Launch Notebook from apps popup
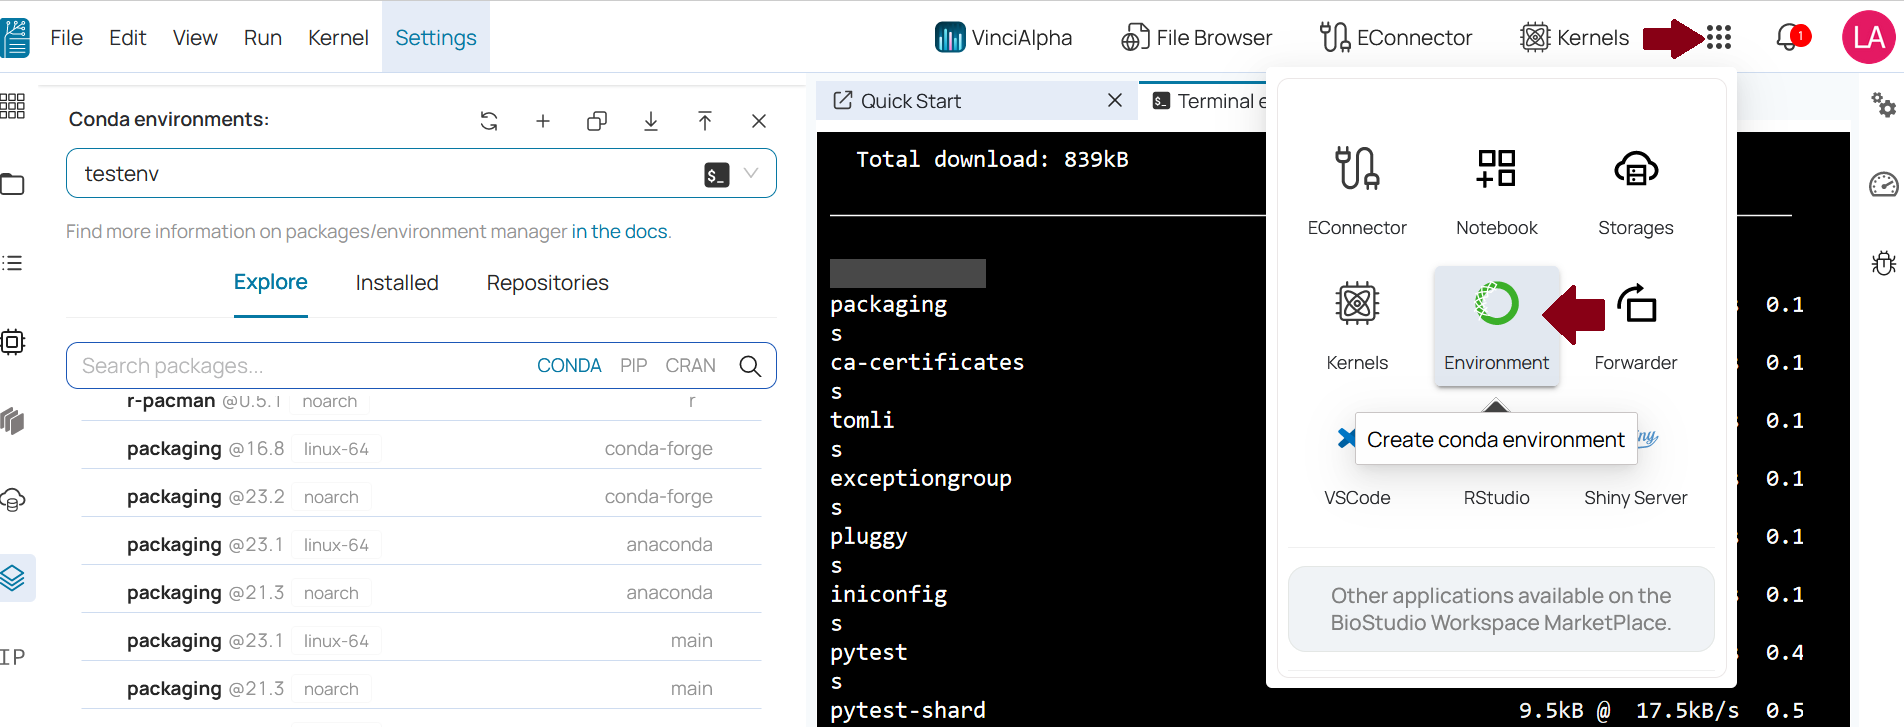This screenshot has height=727, width=1904. 1497,190
